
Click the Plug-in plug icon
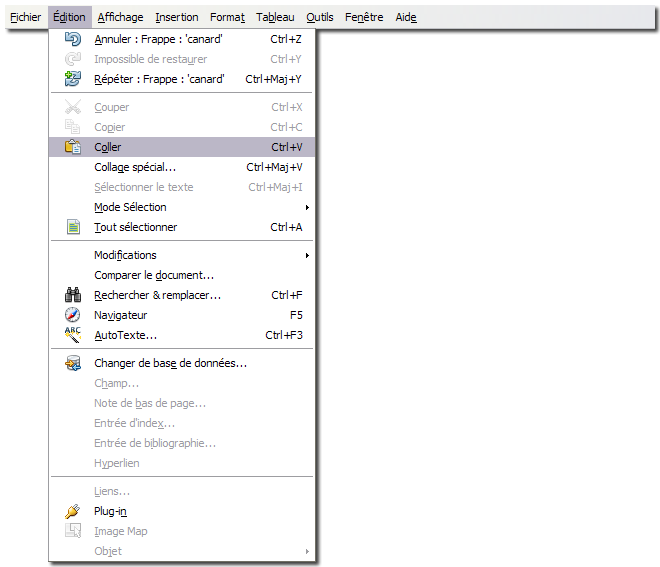[73, 511]
